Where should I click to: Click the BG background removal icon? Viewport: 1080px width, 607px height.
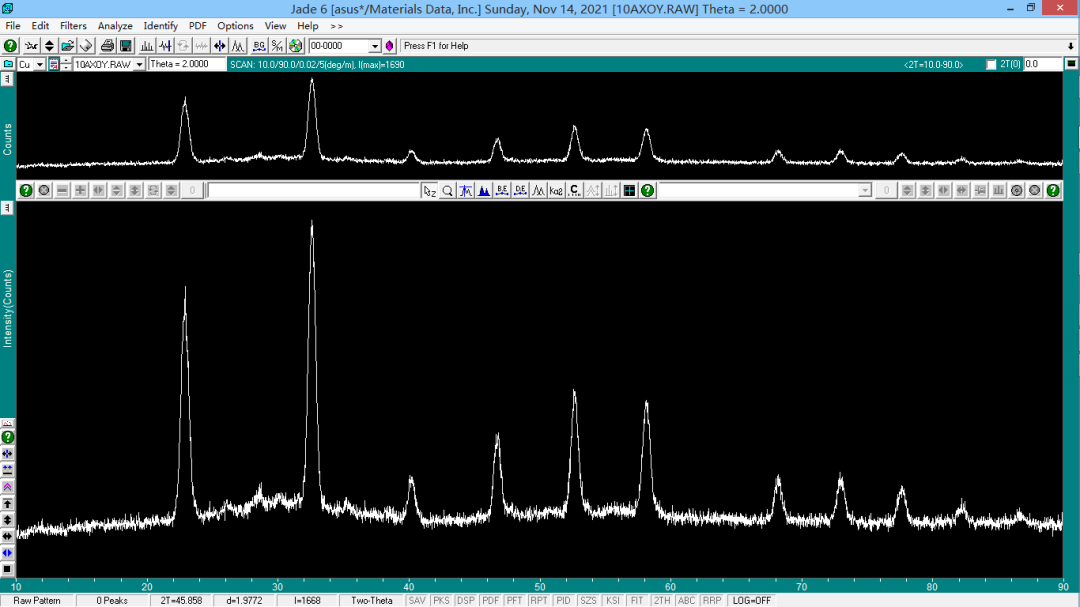click(x=259, y=46)
